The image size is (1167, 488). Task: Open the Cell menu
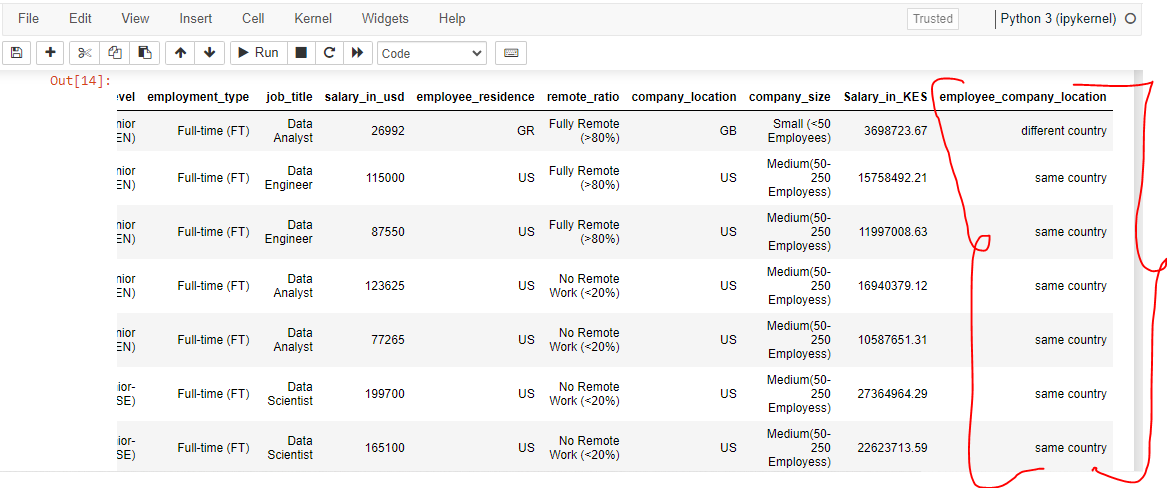tap(253, 19)
